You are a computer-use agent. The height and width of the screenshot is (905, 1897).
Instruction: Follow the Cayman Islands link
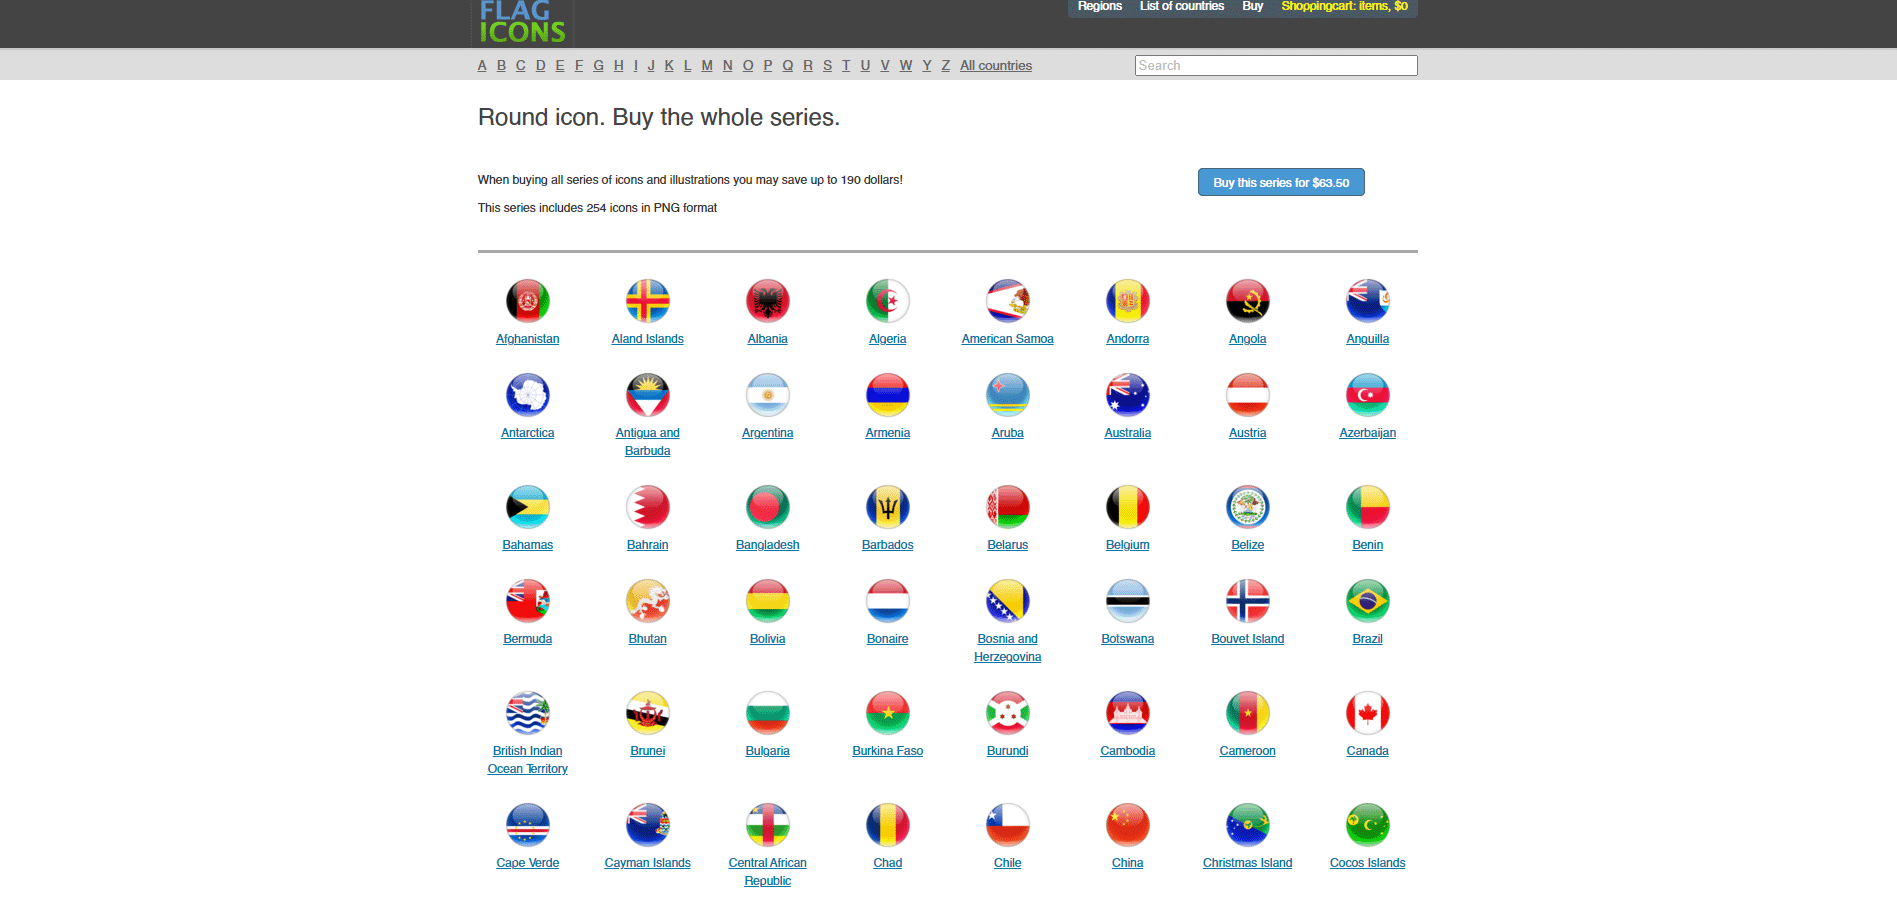(648, 863)
